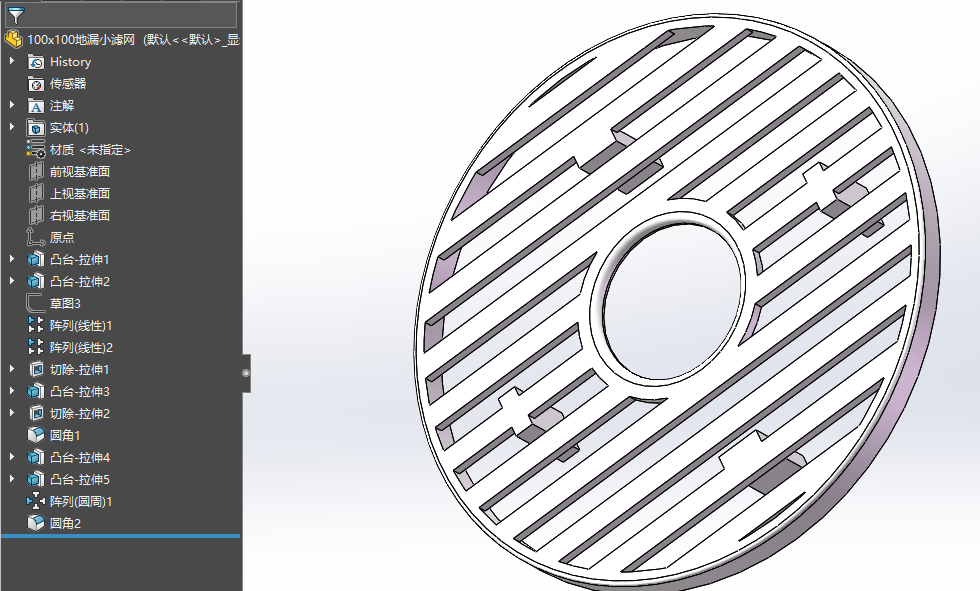
Task: Click the History folder icon
Action: click(36, 62)
